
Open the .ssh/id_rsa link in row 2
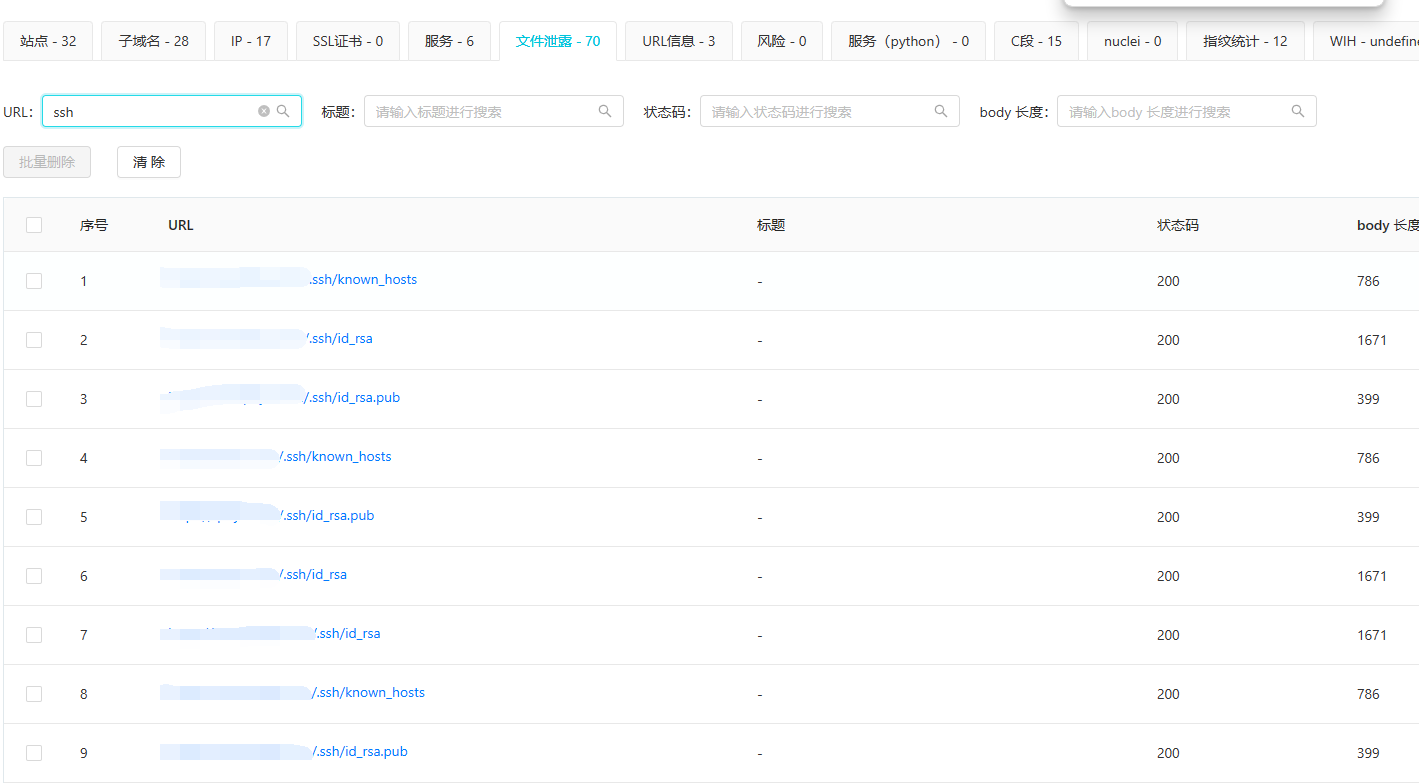pos(340,339)
